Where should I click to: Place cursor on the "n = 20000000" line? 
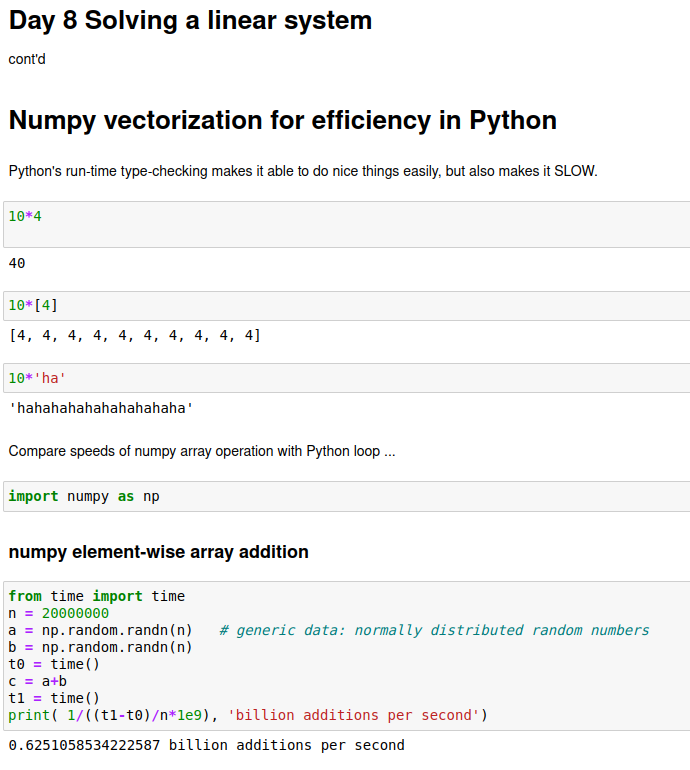pyautogui.click(x=59, y=613)
